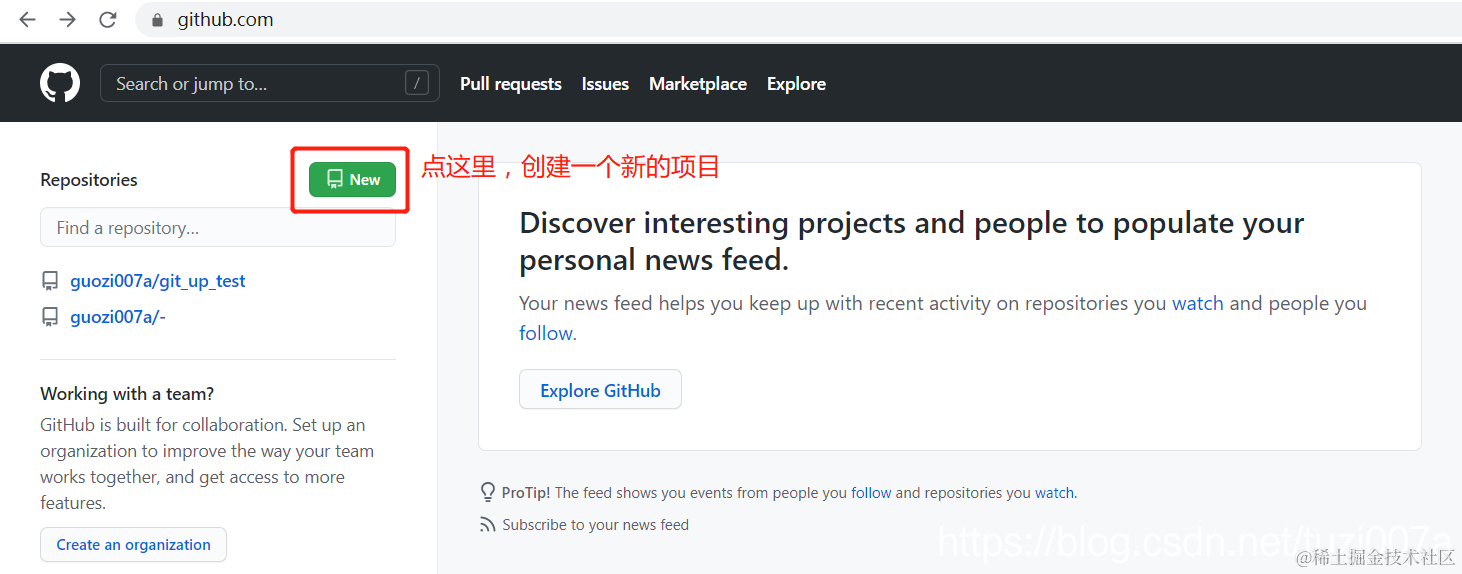Click the Explore GitHub button
Viewport: 1462px width, 574px height.
point(600,390)
